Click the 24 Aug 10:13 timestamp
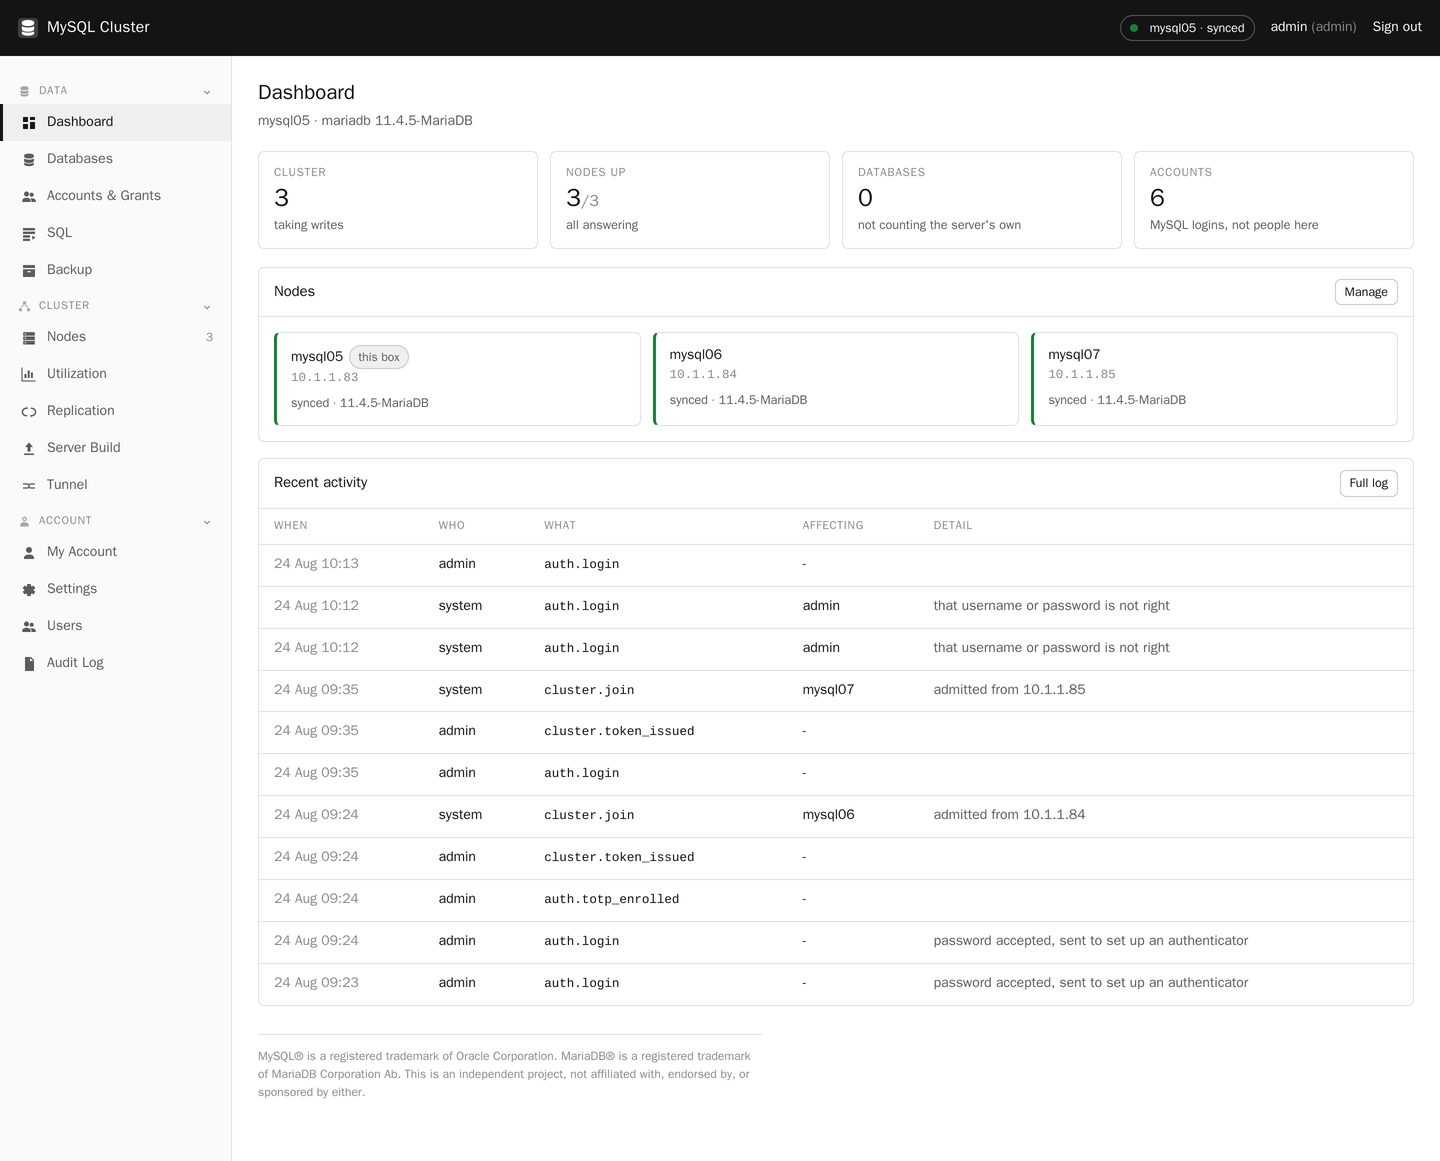This screenshot has width=1440, height=1161. [x=316, y=564]
